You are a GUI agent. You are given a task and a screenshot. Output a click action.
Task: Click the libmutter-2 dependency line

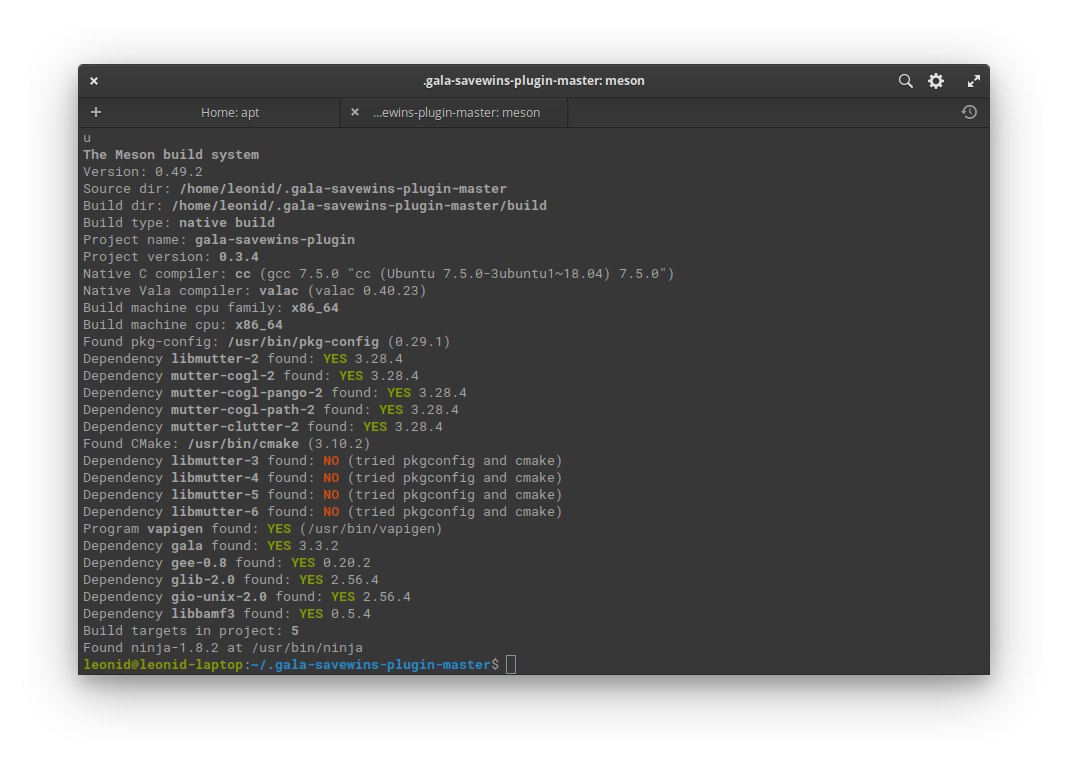(x=243, y=359)
